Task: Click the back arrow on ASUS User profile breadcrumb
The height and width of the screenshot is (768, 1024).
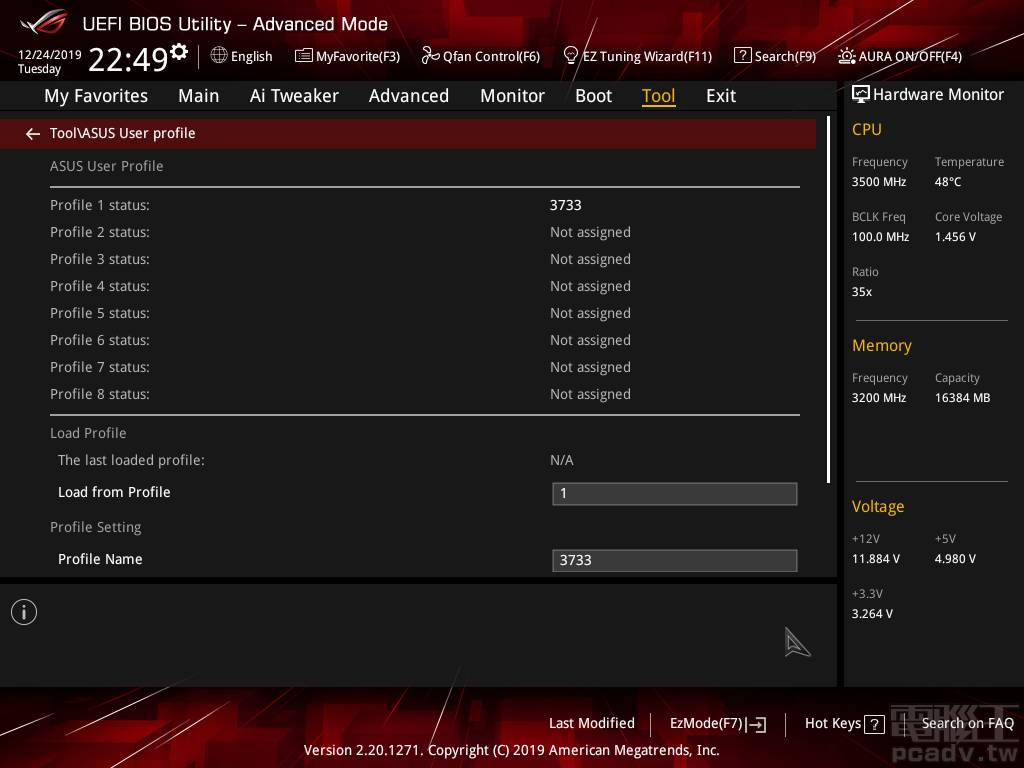Action: coord(33,133)
